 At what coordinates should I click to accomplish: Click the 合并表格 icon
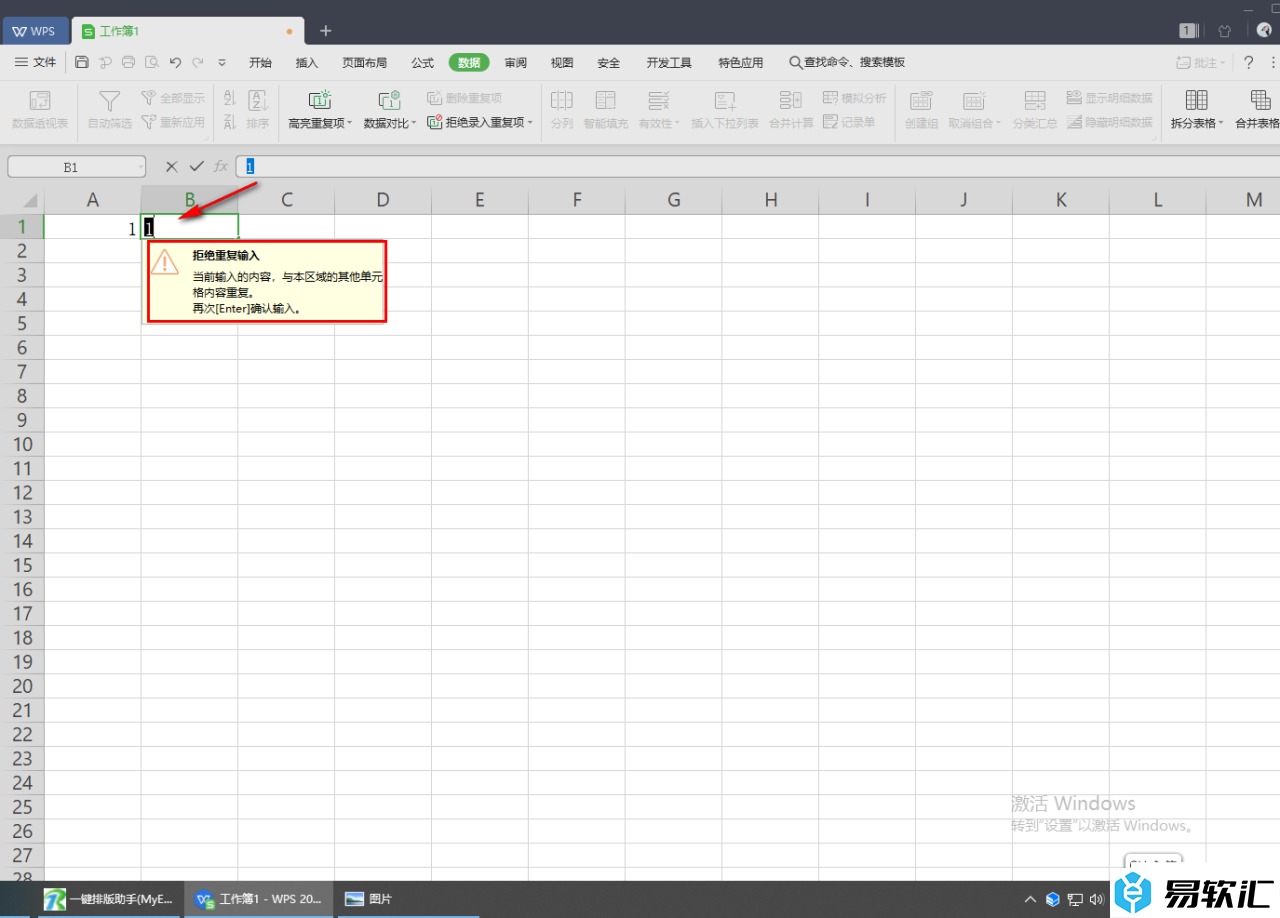1261,100
